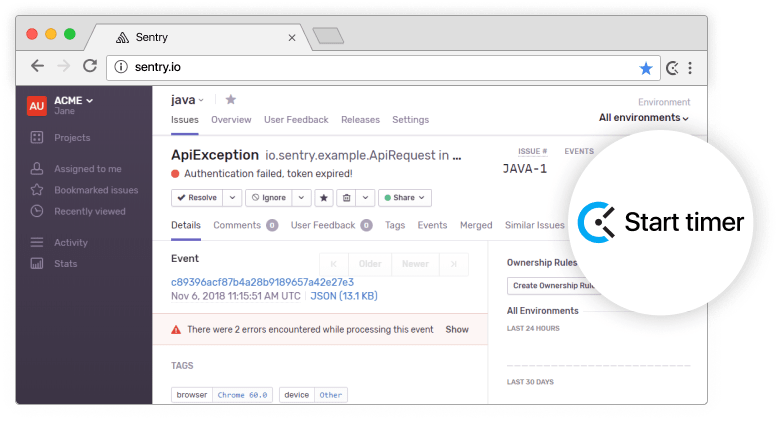Click the Ignore button
The image size is (780, 431).
(x=269, y=198)
